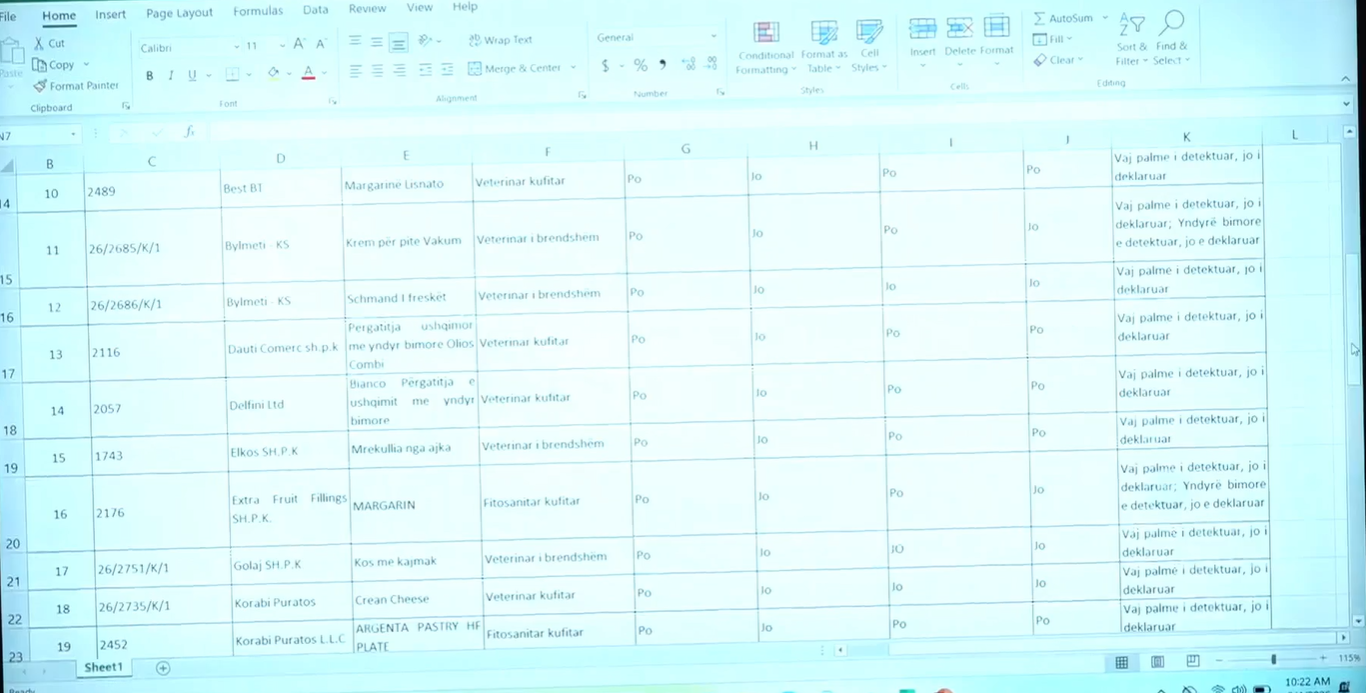1366x693 pixels.
Task: Switch to Normal view in status bar
Action: [1122, 662]
